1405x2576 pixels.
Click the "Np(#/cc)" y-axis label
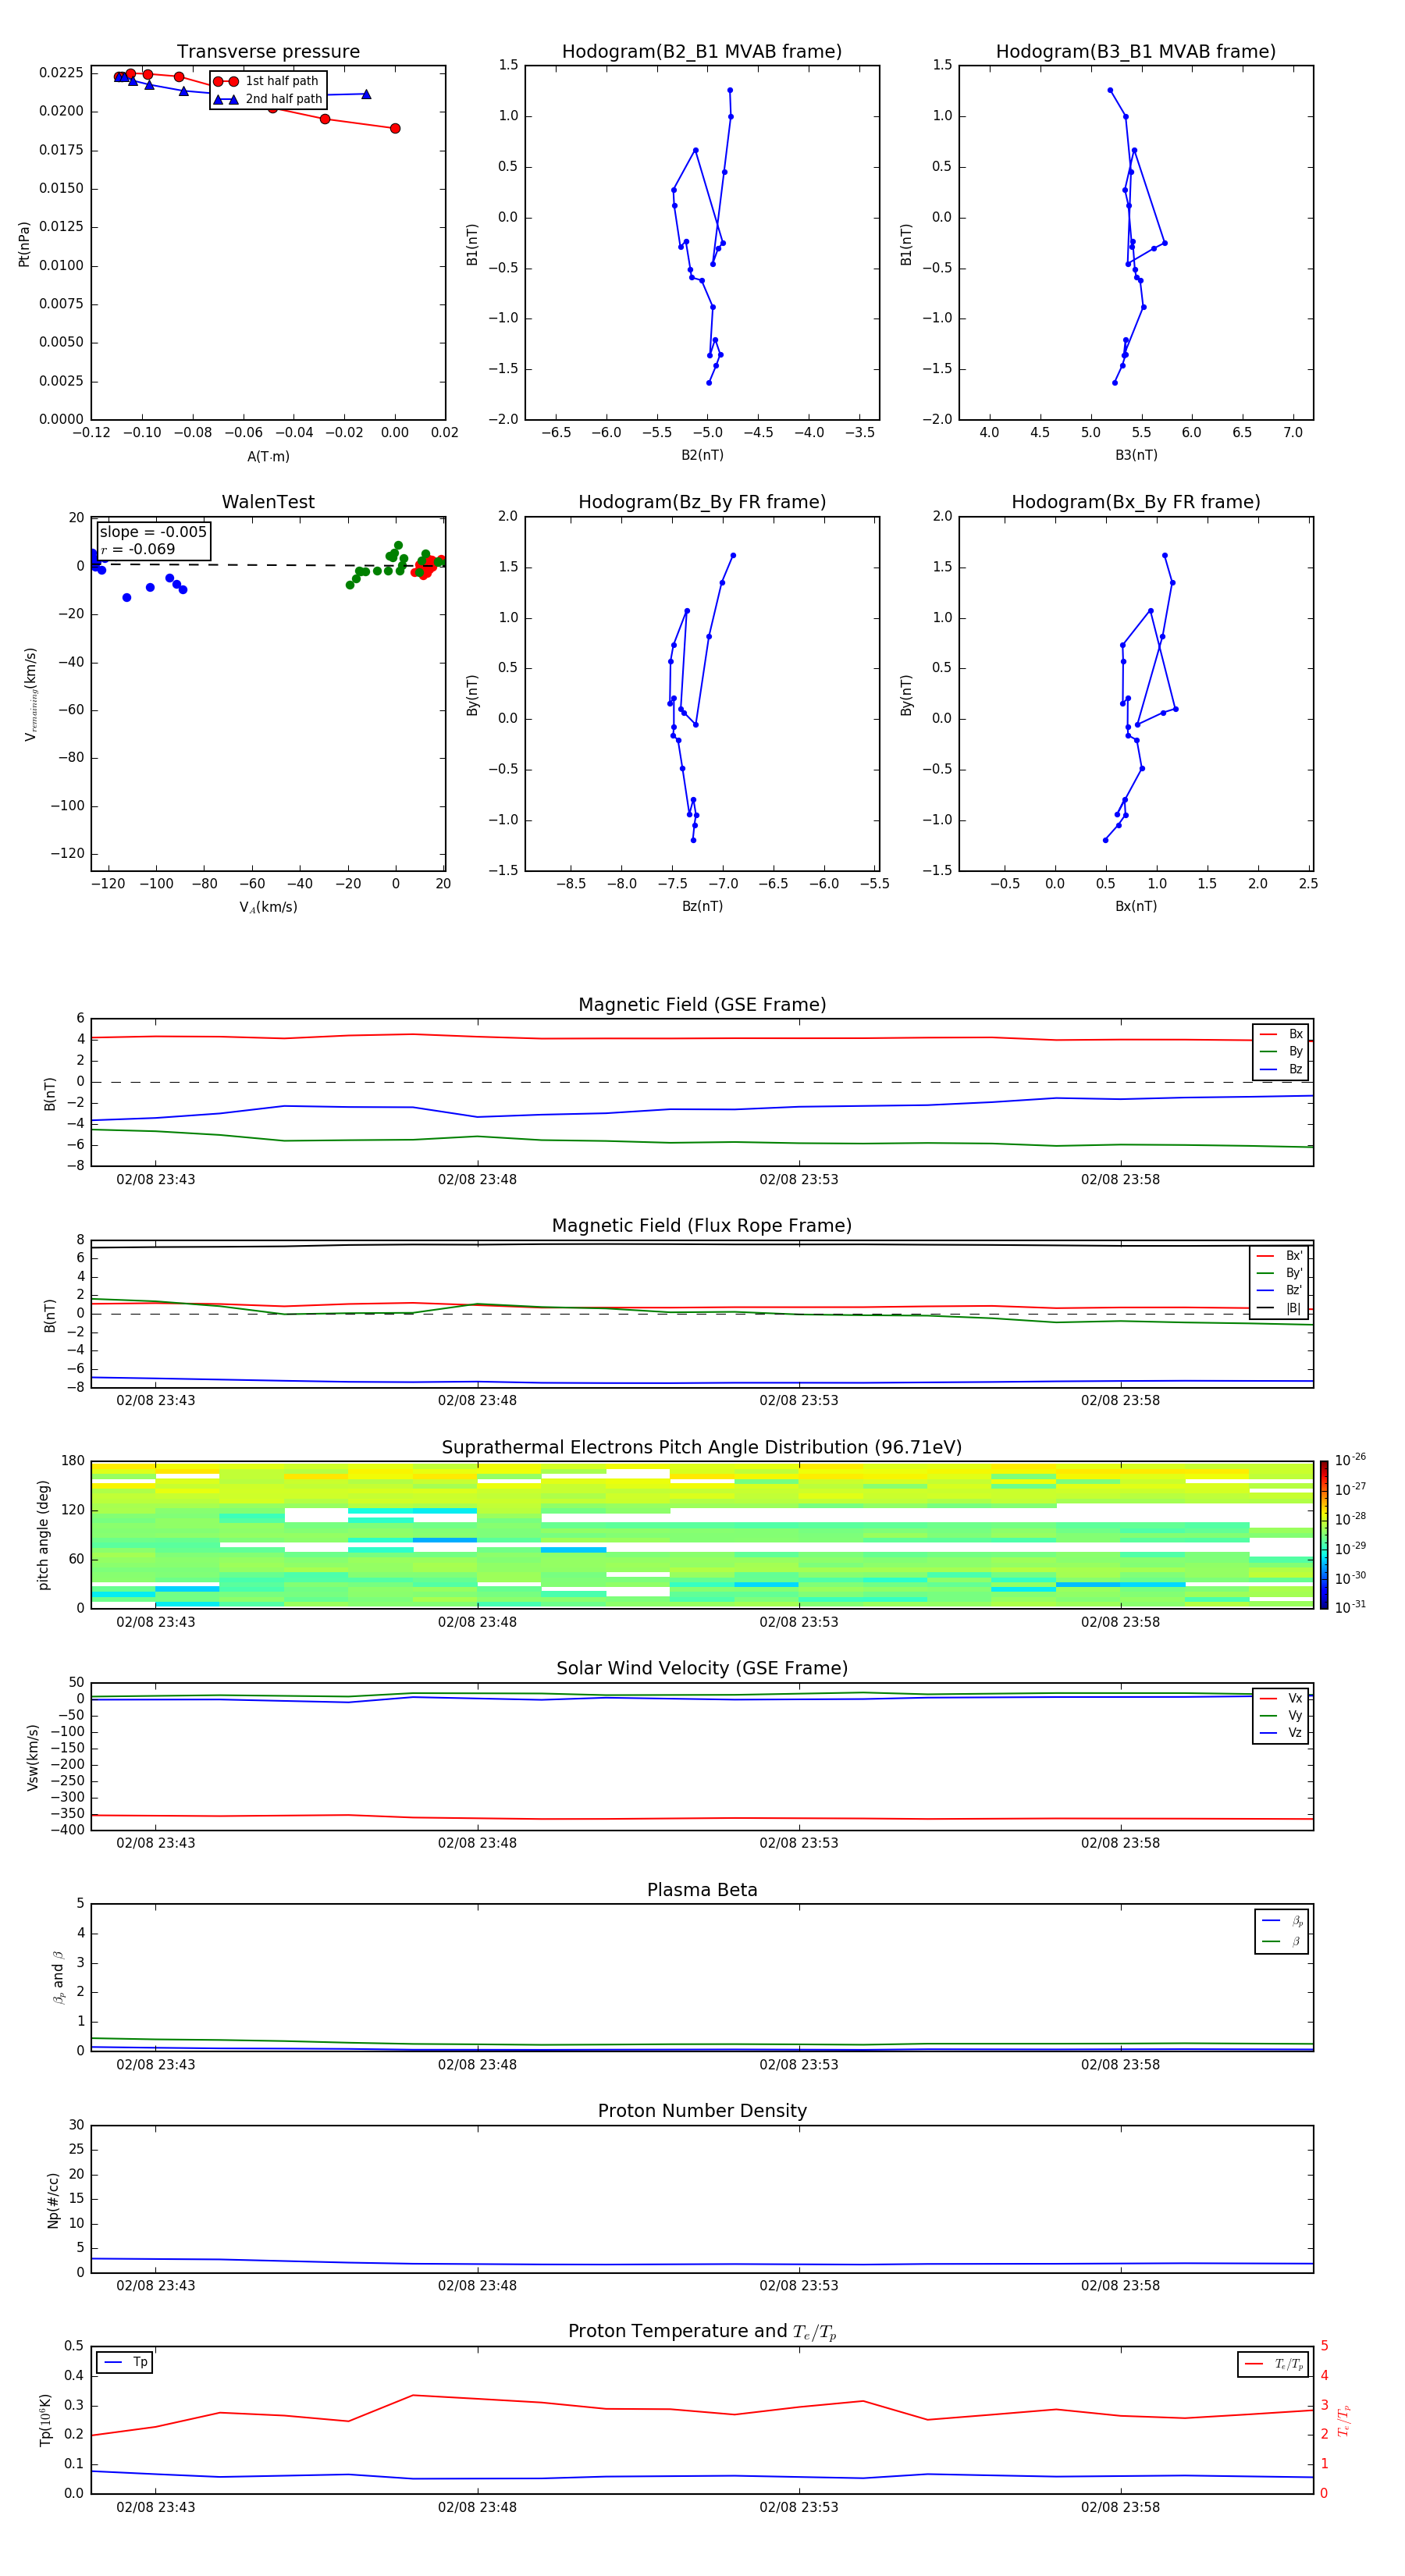coord(53,2200)
